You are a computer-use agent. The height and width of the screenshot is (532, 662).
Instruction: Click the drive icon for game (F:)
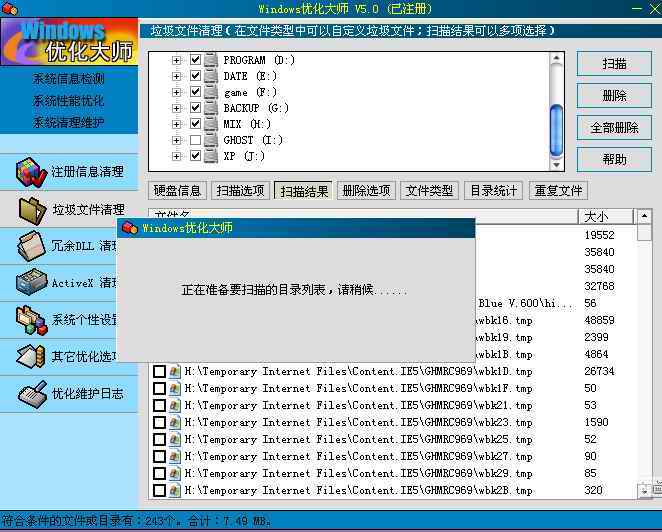tap(211, 92)
